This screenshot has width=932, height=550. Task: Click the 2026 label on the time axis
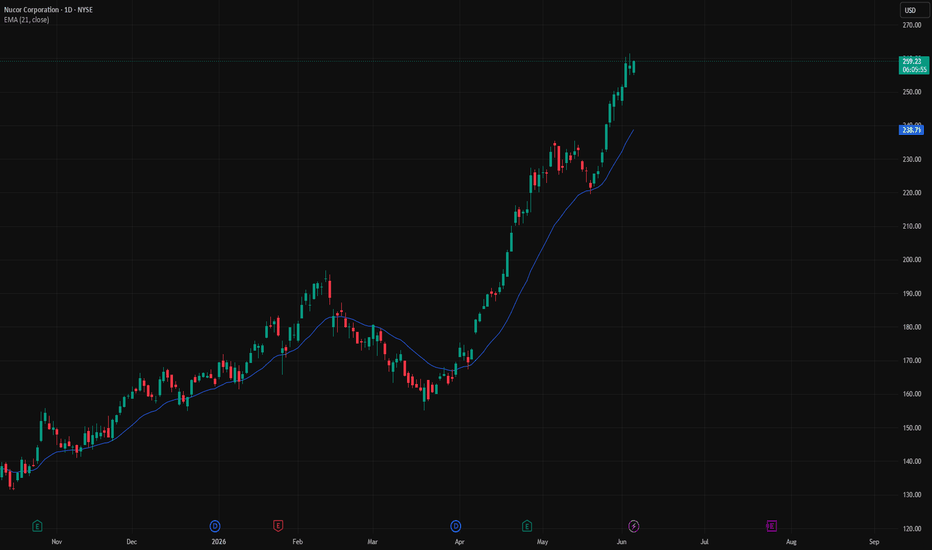[219, 542]
